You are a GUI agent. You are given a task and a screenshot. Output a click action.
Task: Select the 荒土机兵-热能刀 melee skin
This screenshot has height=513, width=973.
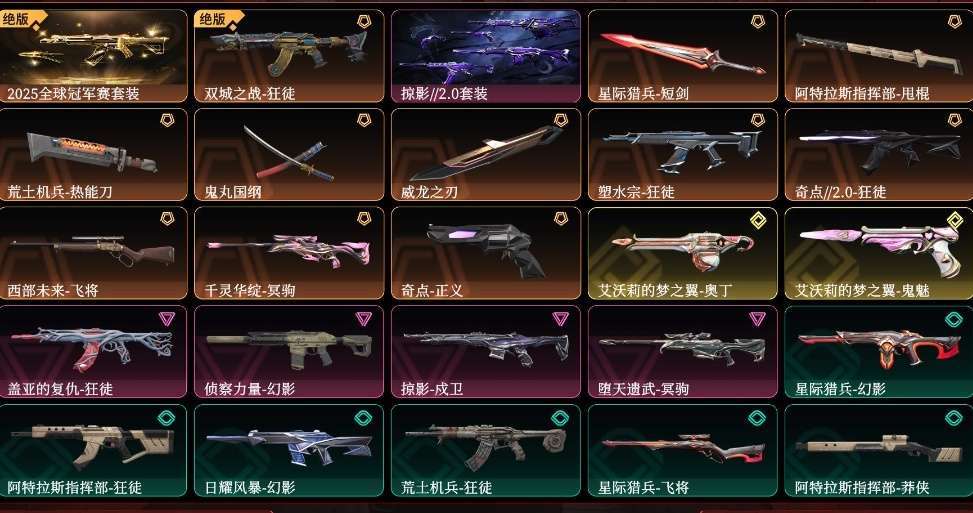92,154
